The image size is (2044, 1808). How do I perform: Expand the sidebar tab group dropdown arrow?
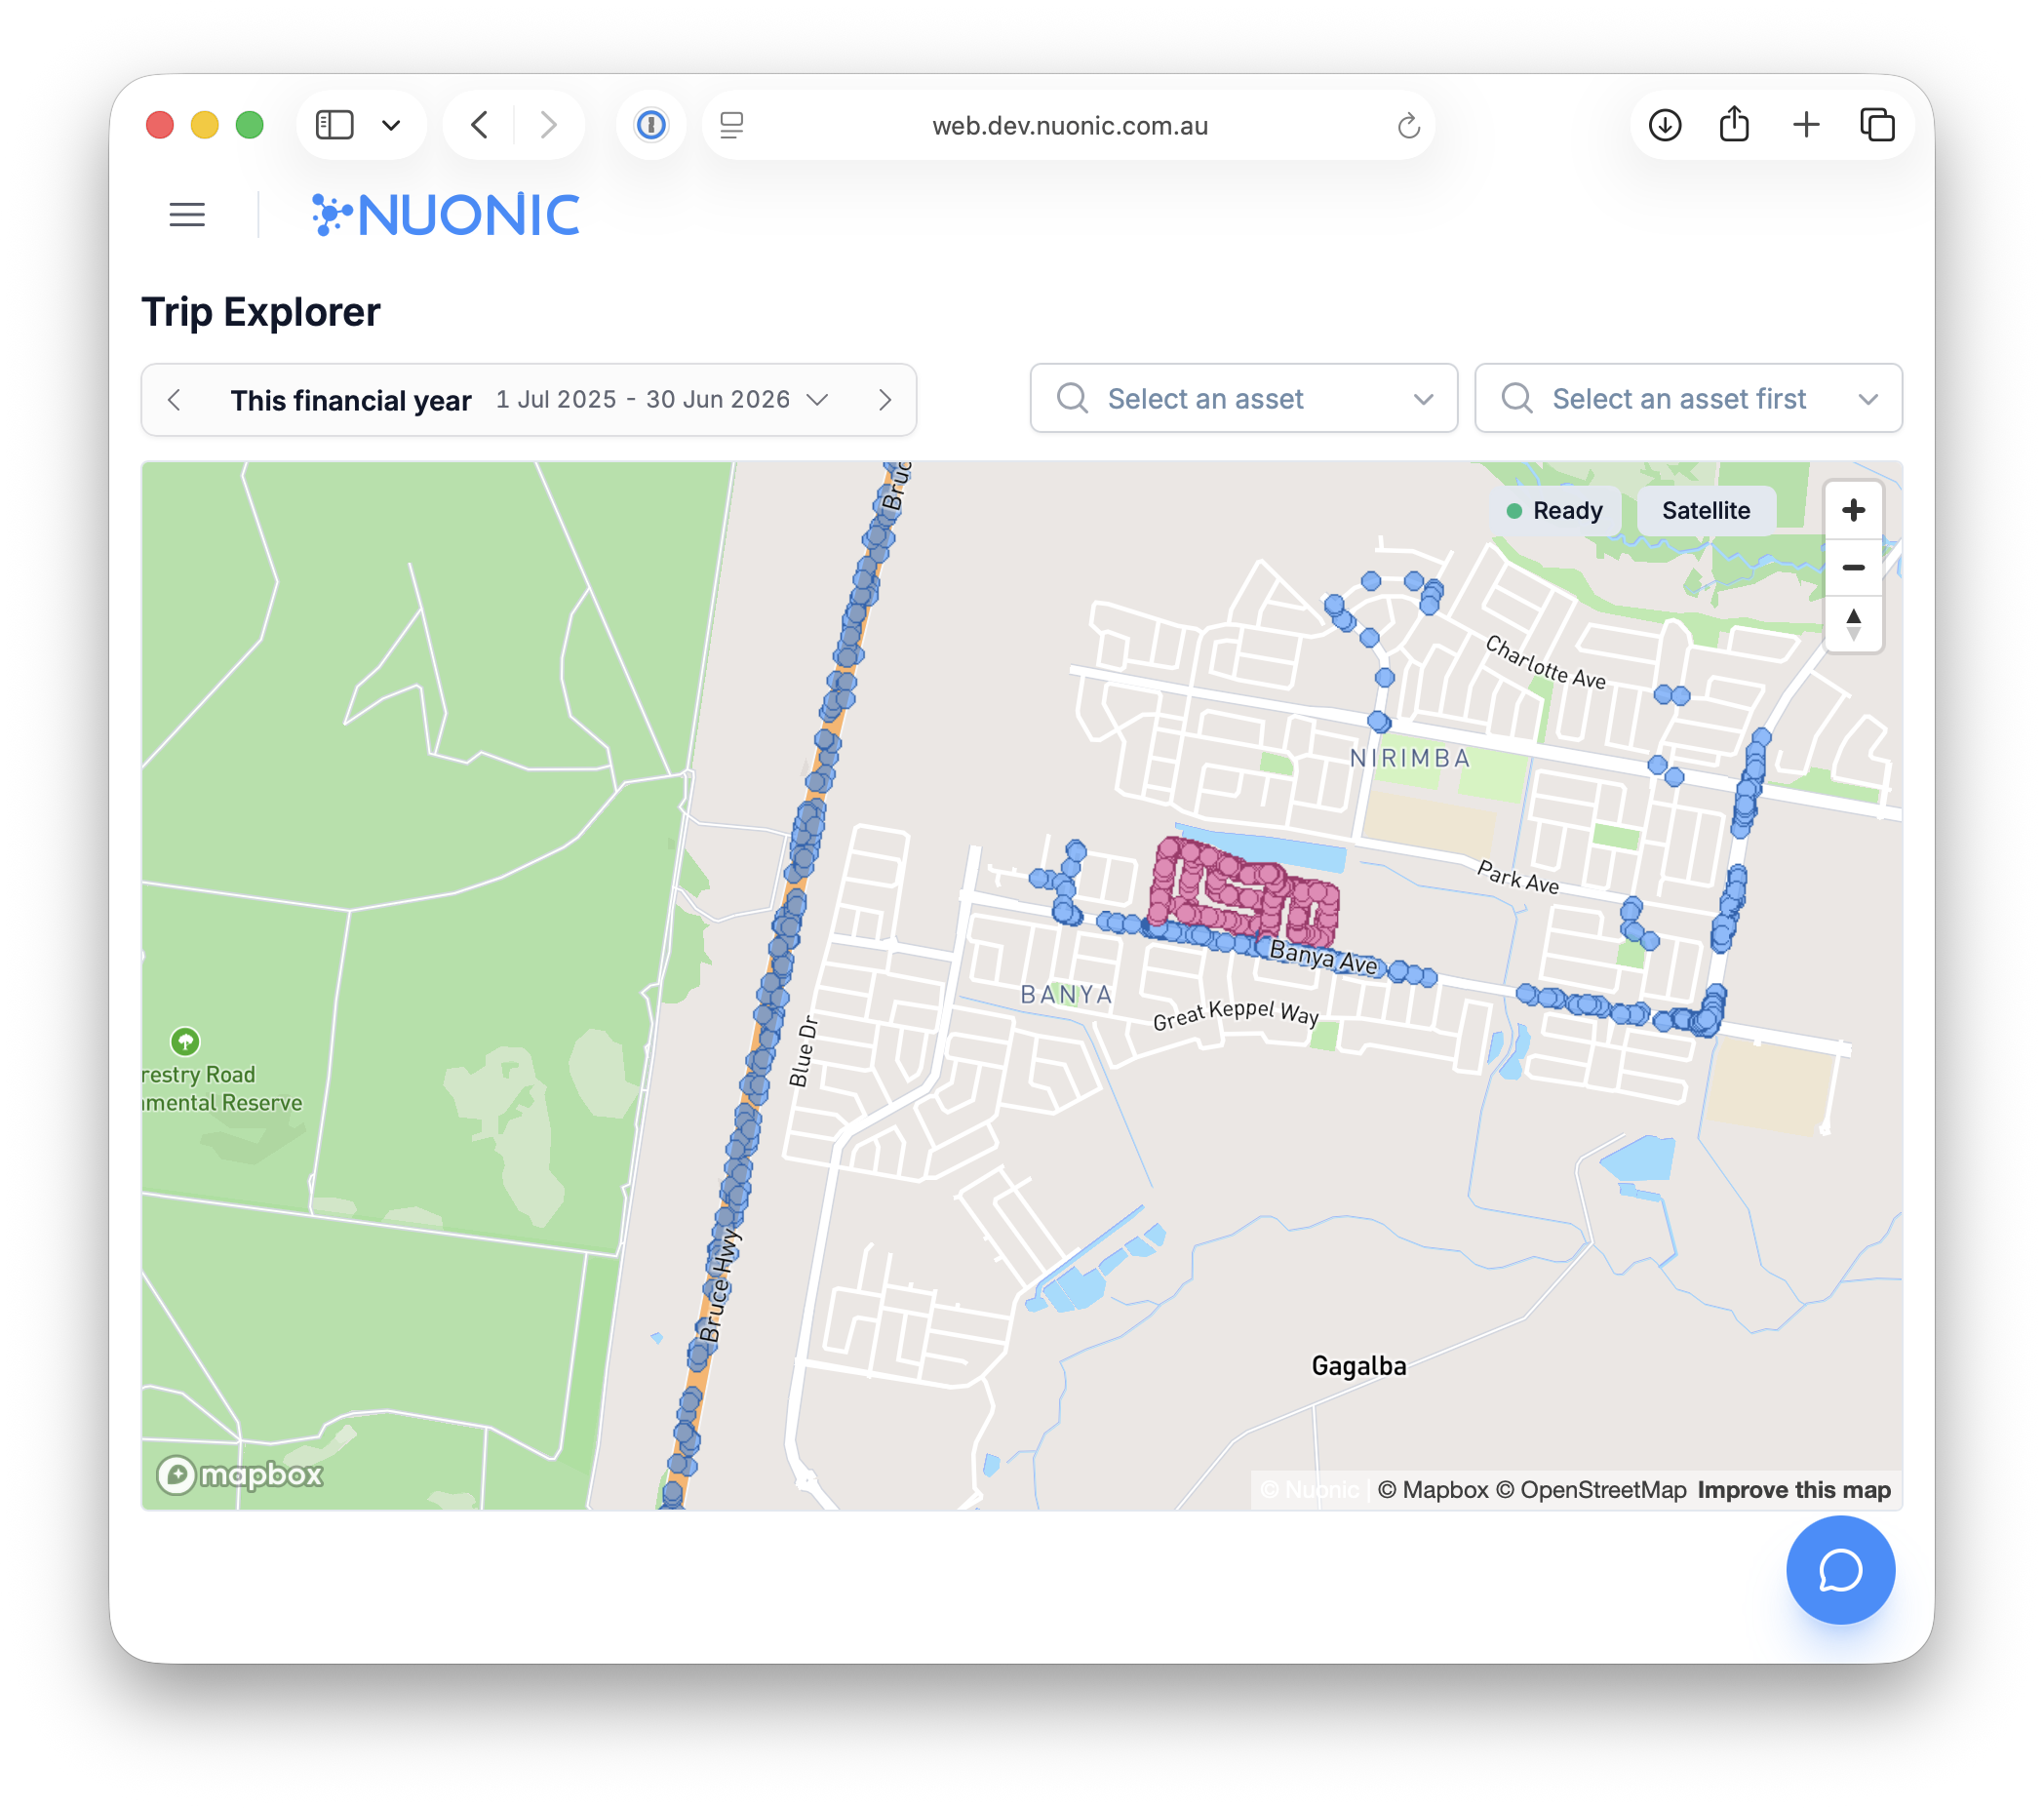click(x=391, y=125)
